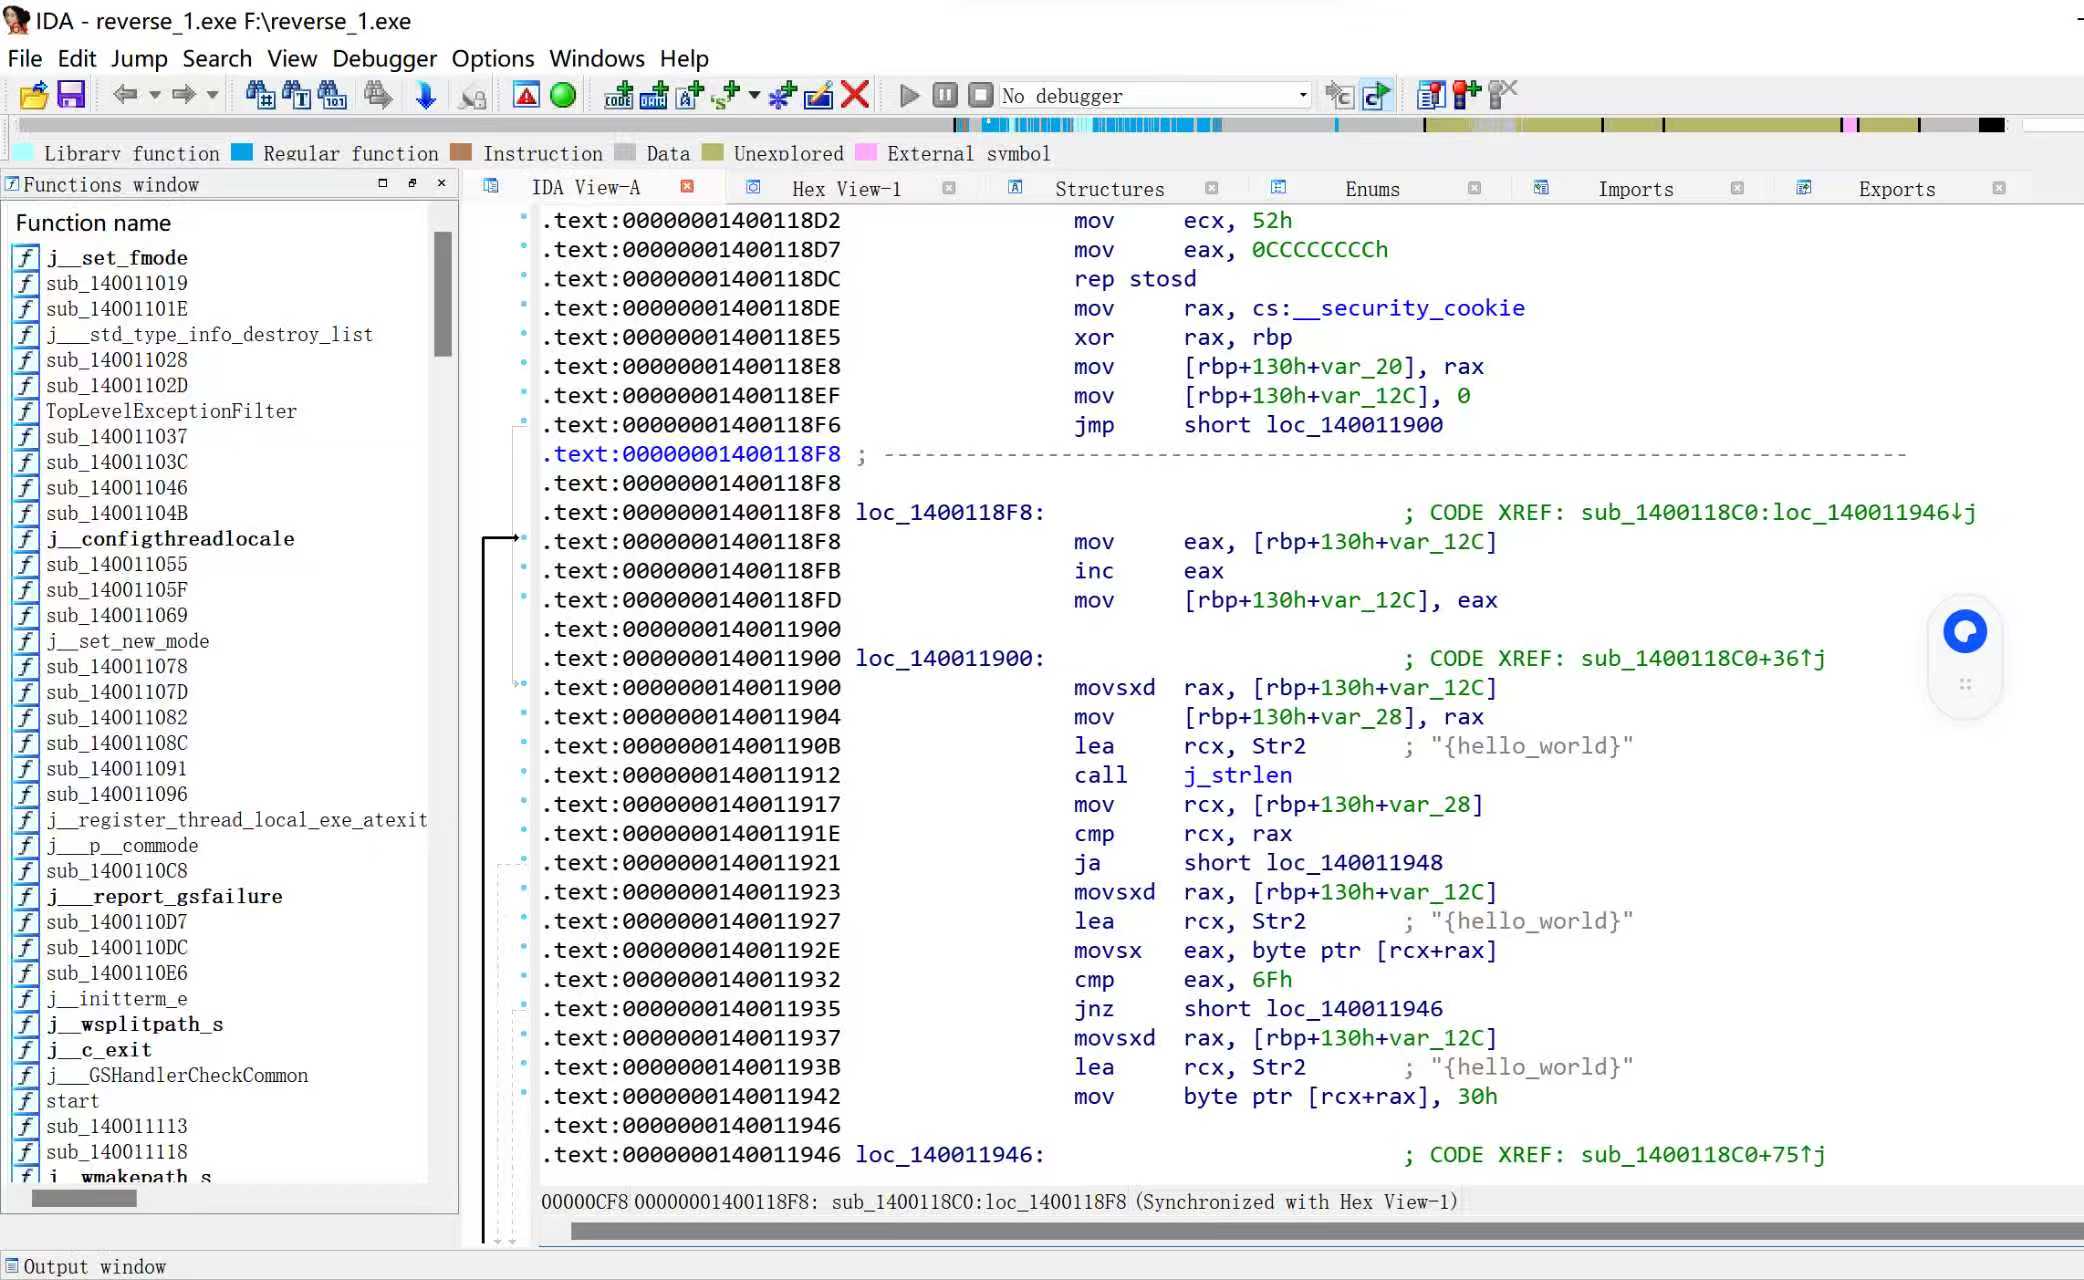Click the add breakpoint toolbar icon
Screen dimensions: 2084x1280
coord(1467,95)
